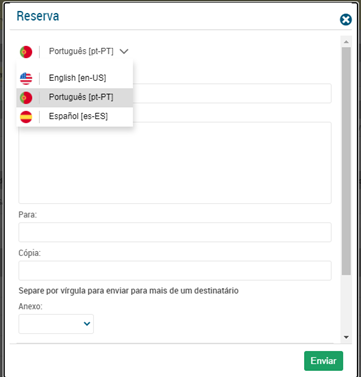This screenshot has width=361, height=377.
Task: Click inside the large message text area
Action: (175, 165)
